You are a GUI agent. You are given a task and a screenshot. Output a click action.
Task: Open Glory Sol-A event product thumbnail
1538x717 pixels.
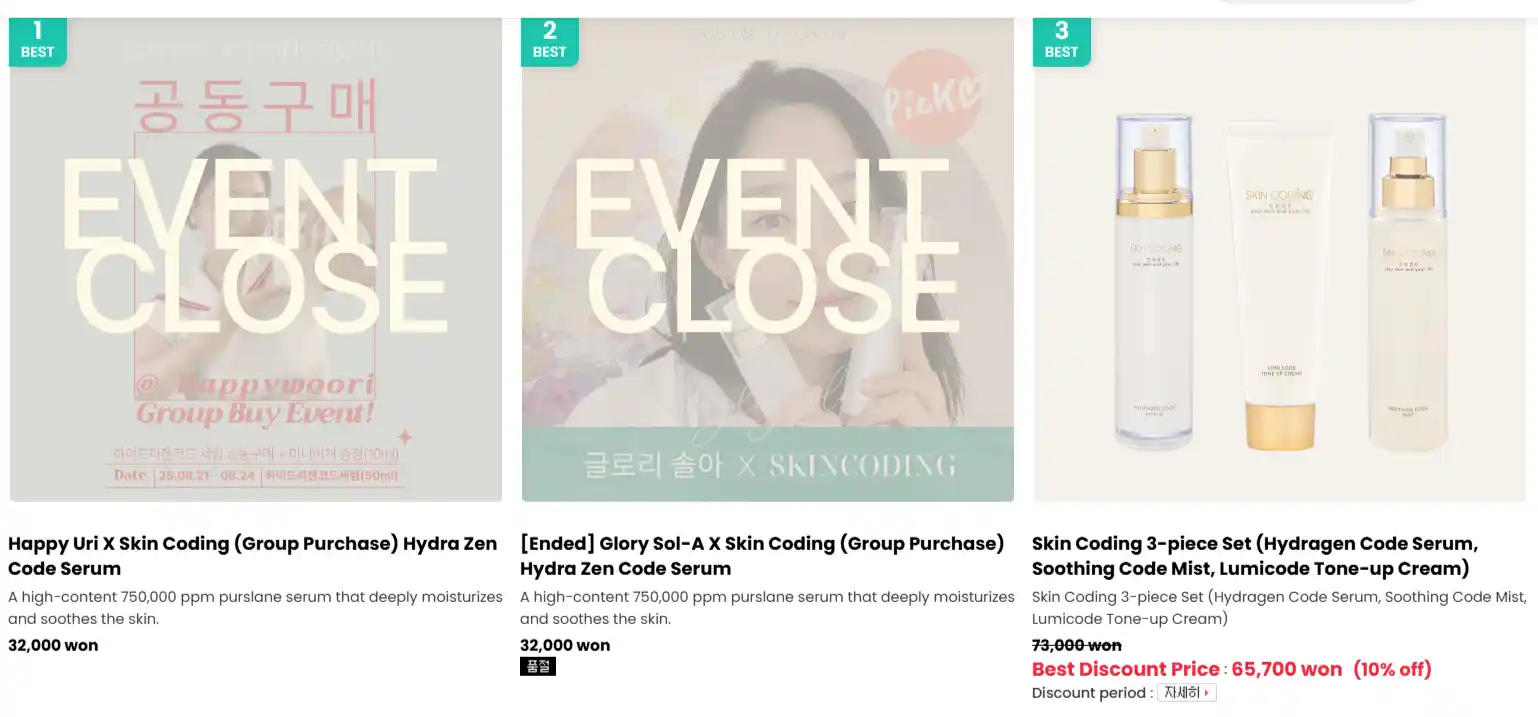(767, 260)
